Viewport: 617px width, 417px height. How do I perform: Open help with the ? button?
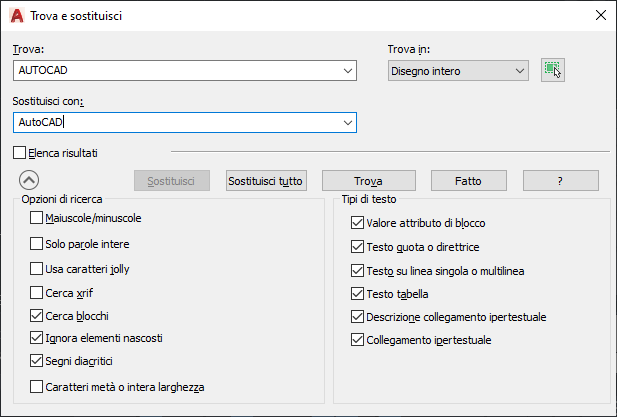pyautogui.click(x=561, y=181)
